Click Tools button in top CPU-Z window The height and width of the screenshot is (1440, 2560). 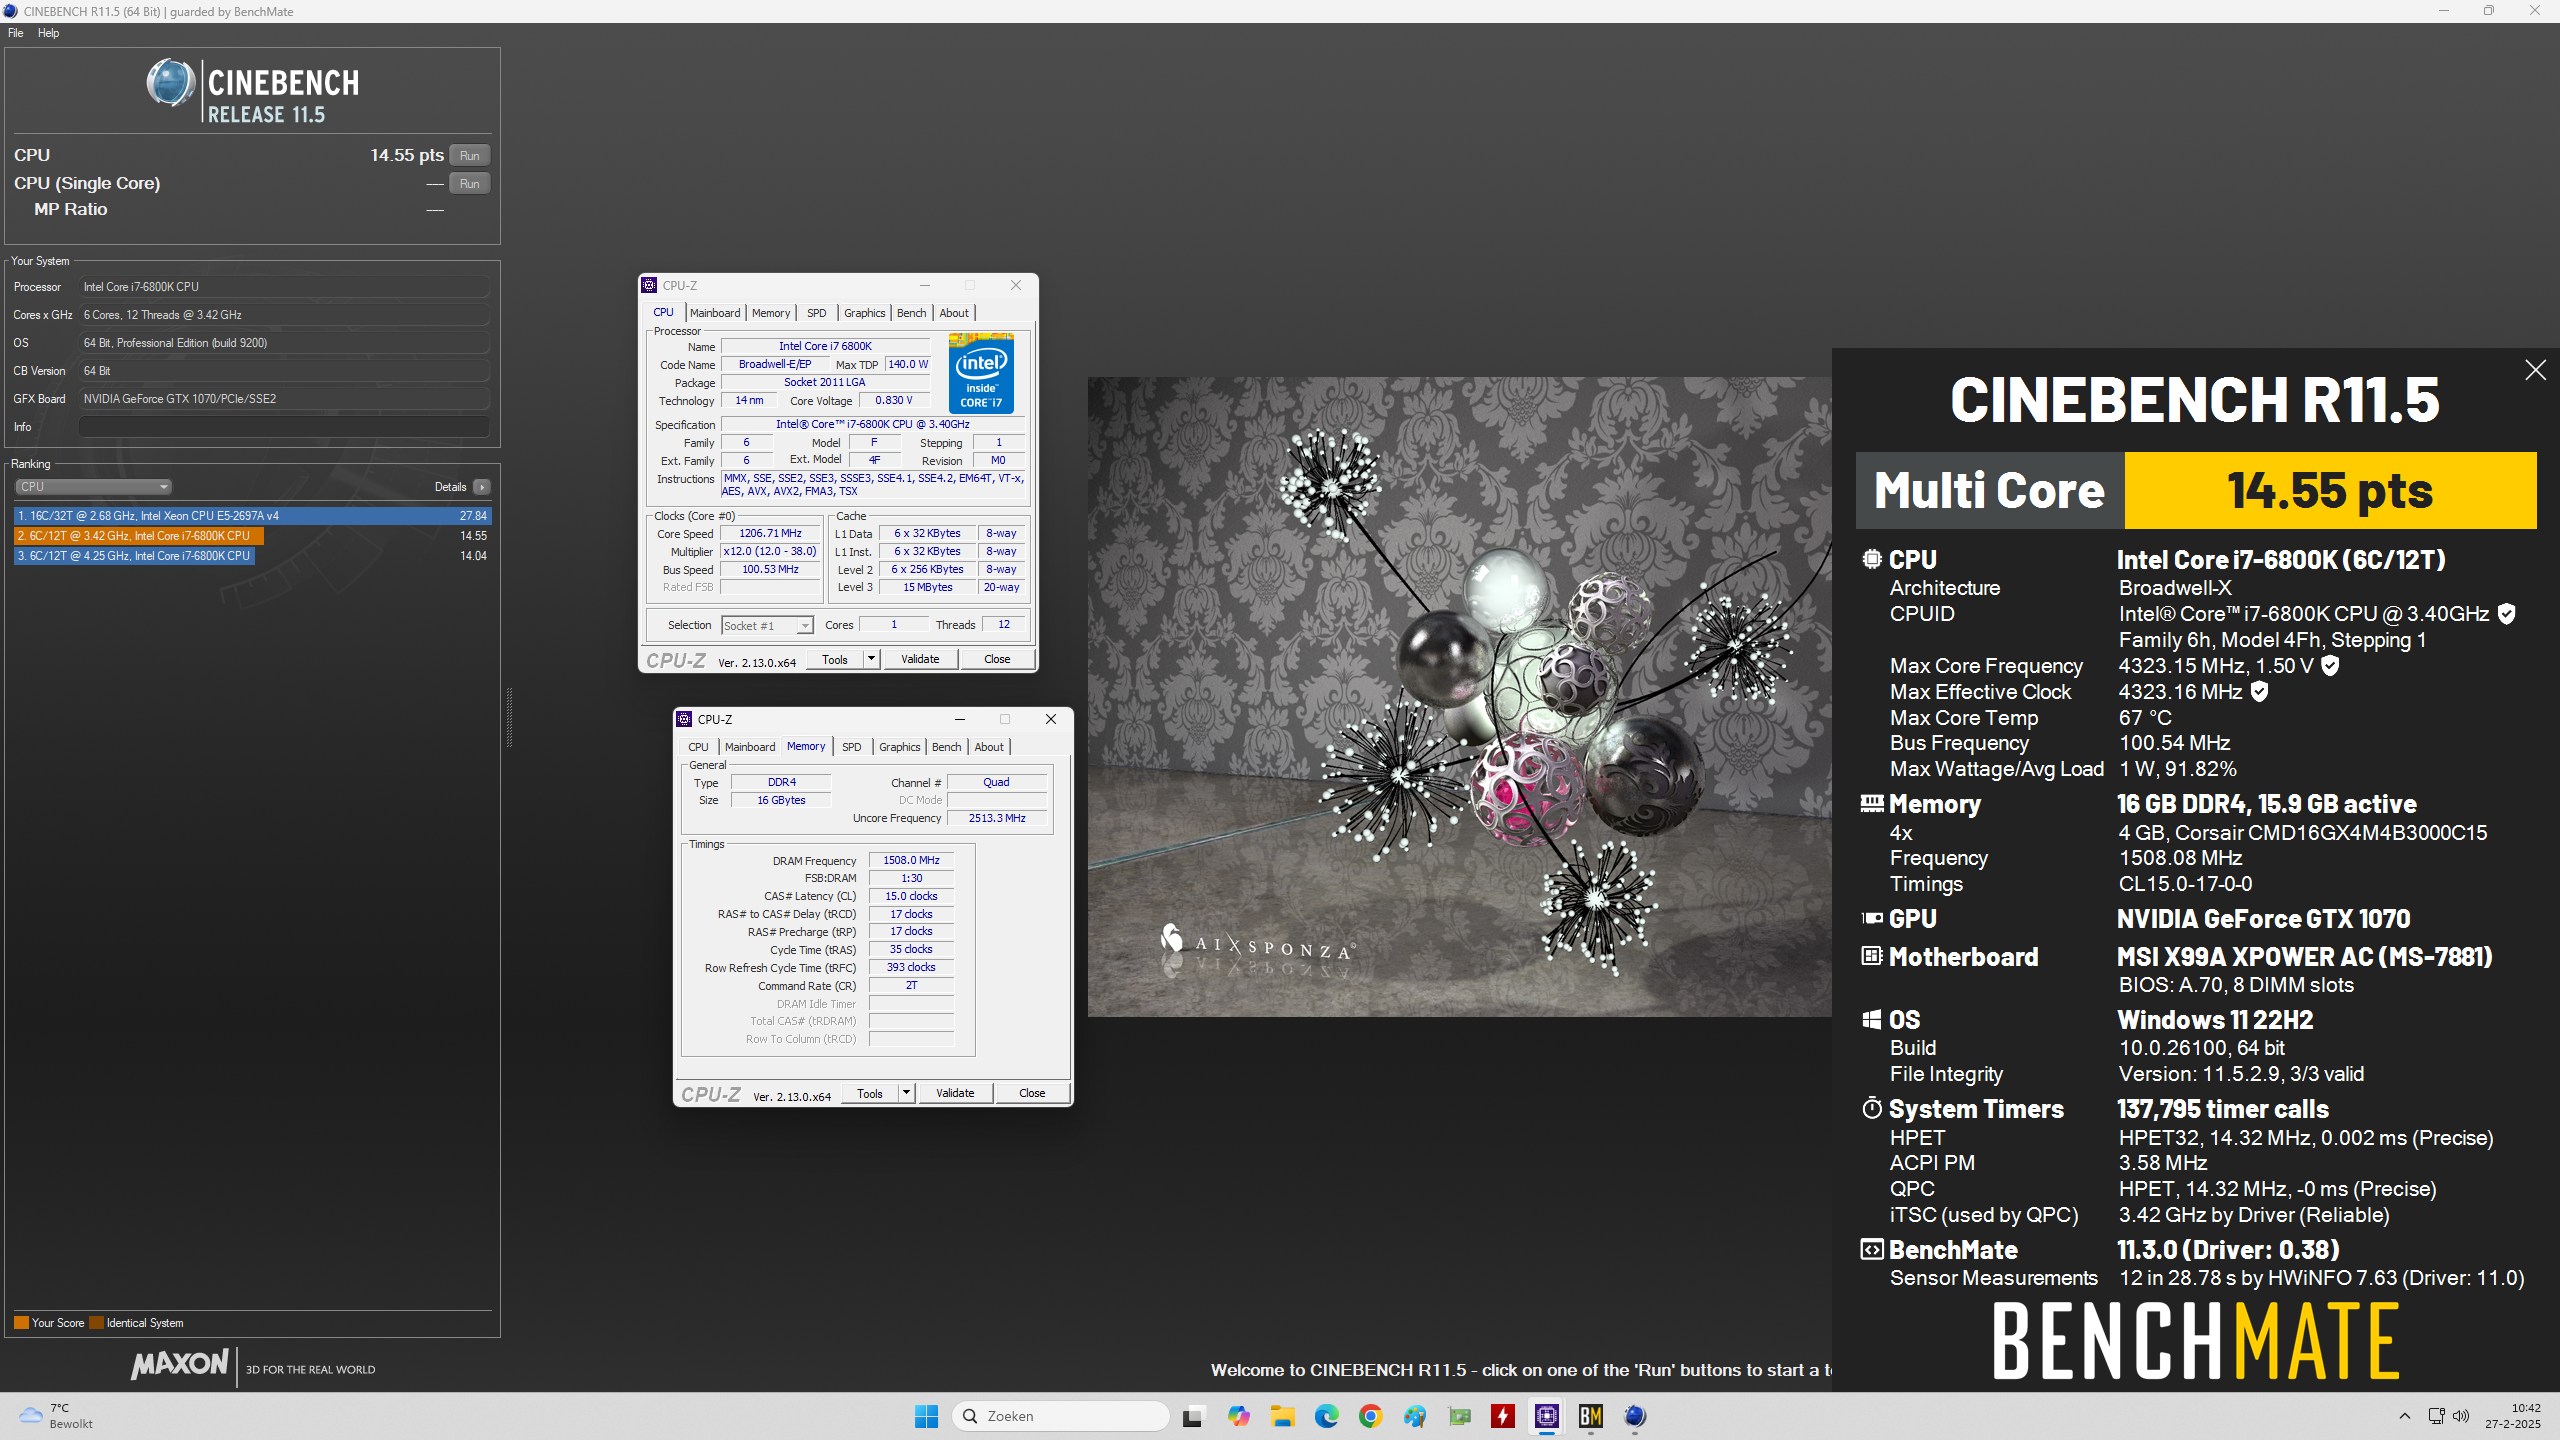[x=835, y=659]
